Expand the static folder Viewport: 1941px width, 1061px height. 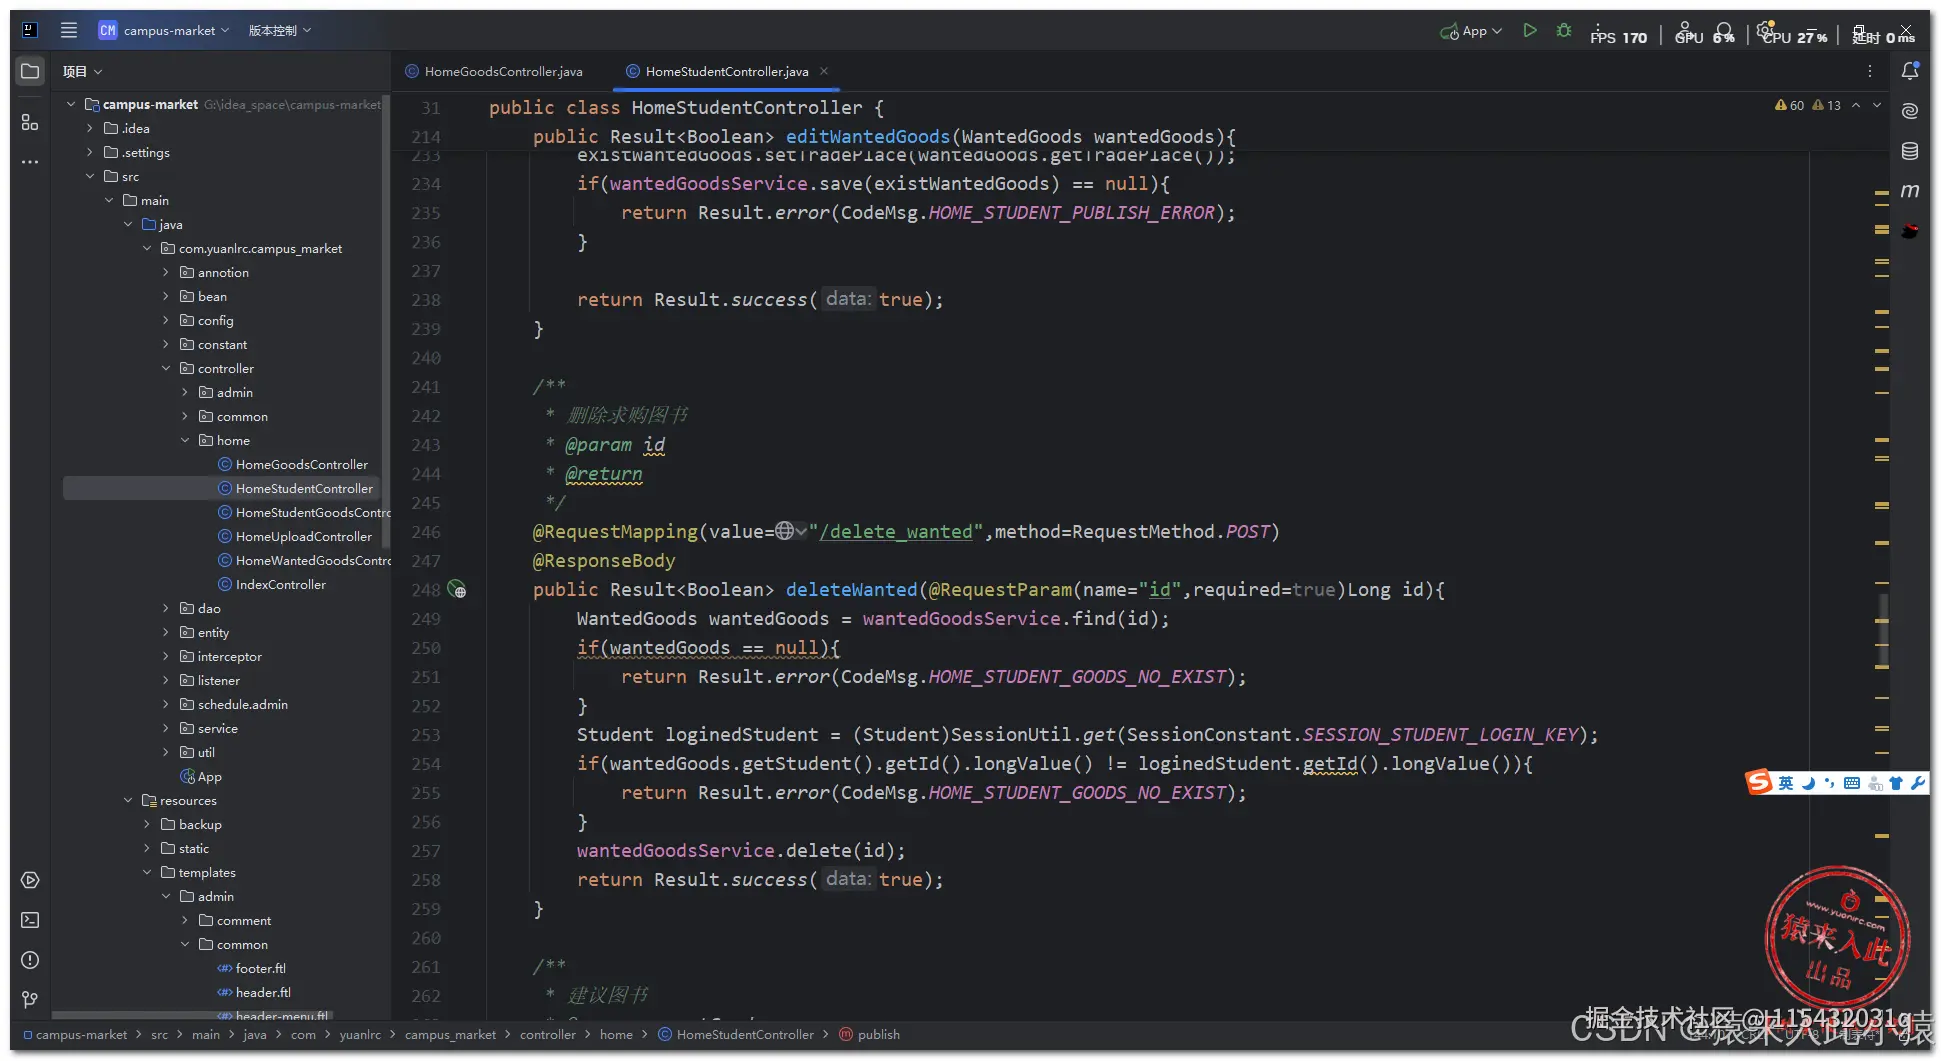(147, 848)
